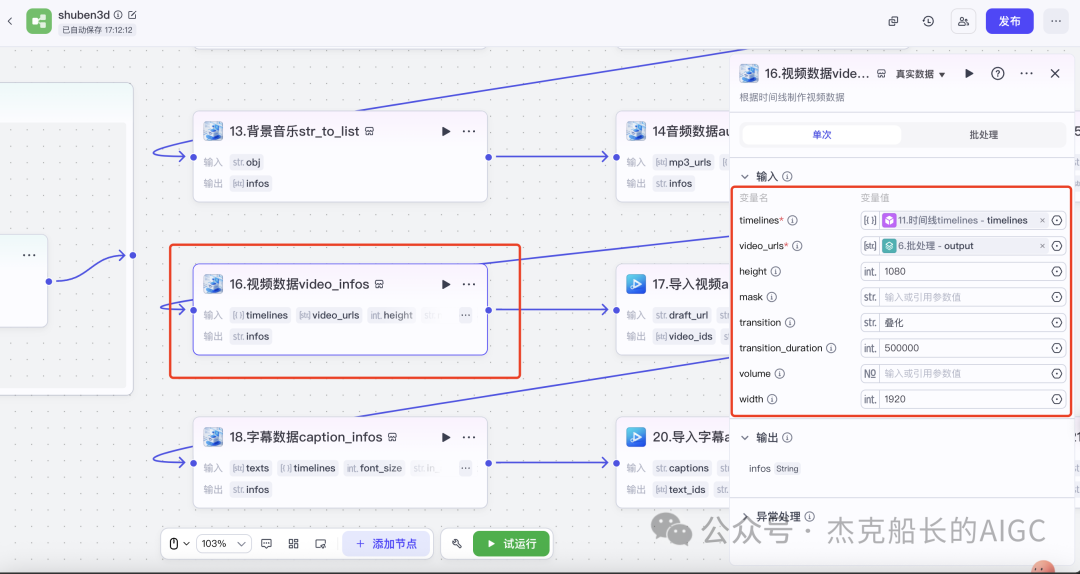Click the 14音频数据 node icon
The height and width of the screenshot is (574, 1080).
[636, 131]
